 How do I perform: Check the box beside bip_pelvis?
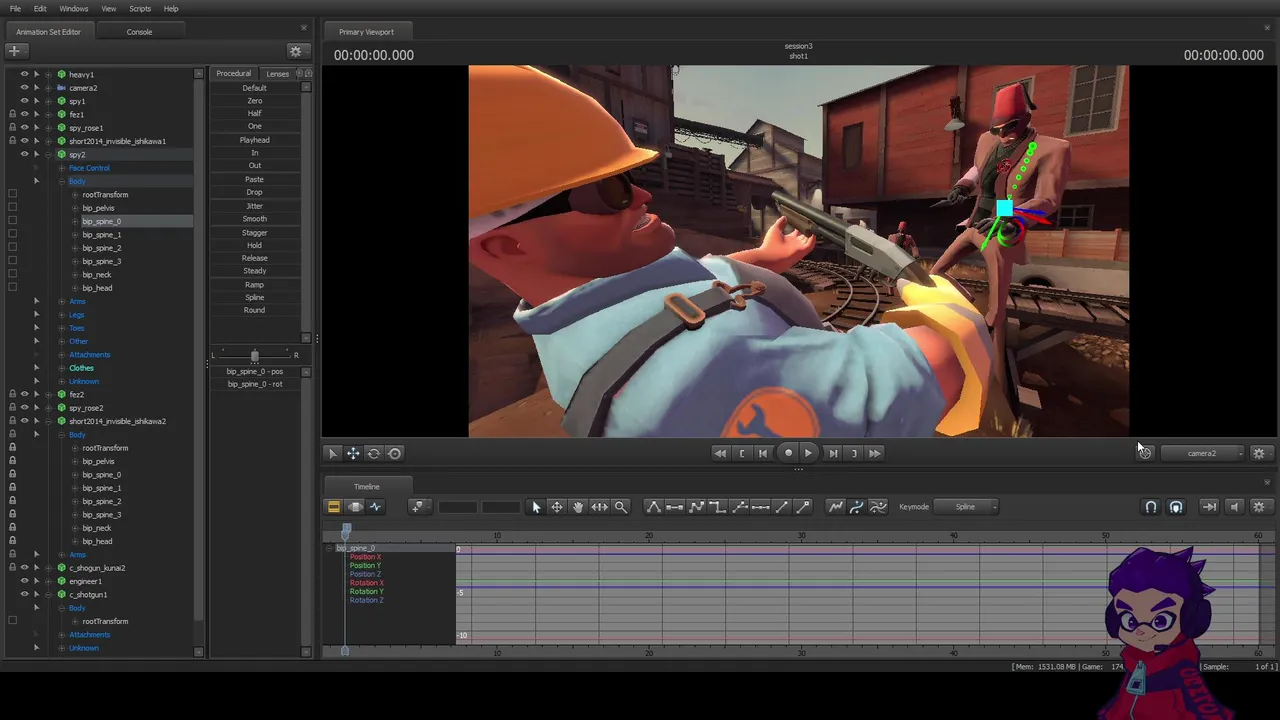coord(12,208)
